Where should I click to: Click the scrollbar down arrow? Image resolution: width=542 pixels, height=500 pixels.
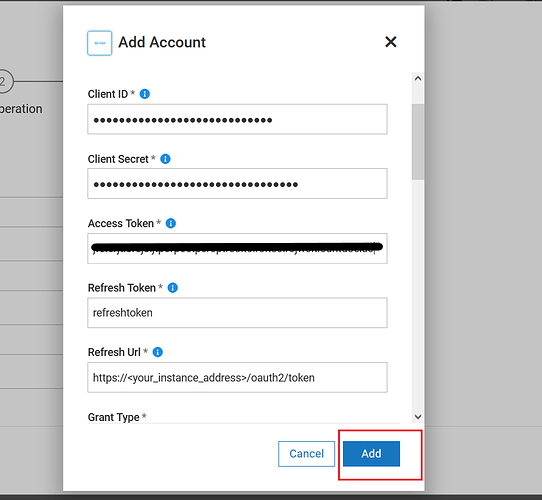pyautogui.click(x=418, y=417)
